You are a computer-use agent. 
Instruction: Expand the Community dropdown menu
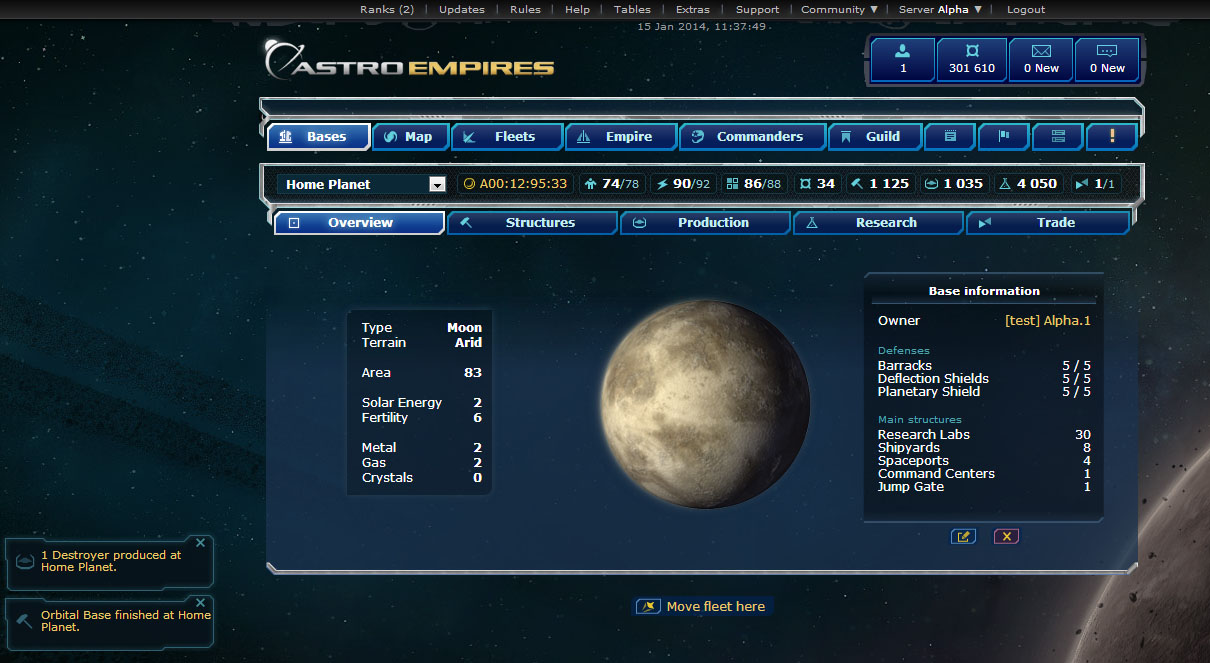[x=839, y=10]
